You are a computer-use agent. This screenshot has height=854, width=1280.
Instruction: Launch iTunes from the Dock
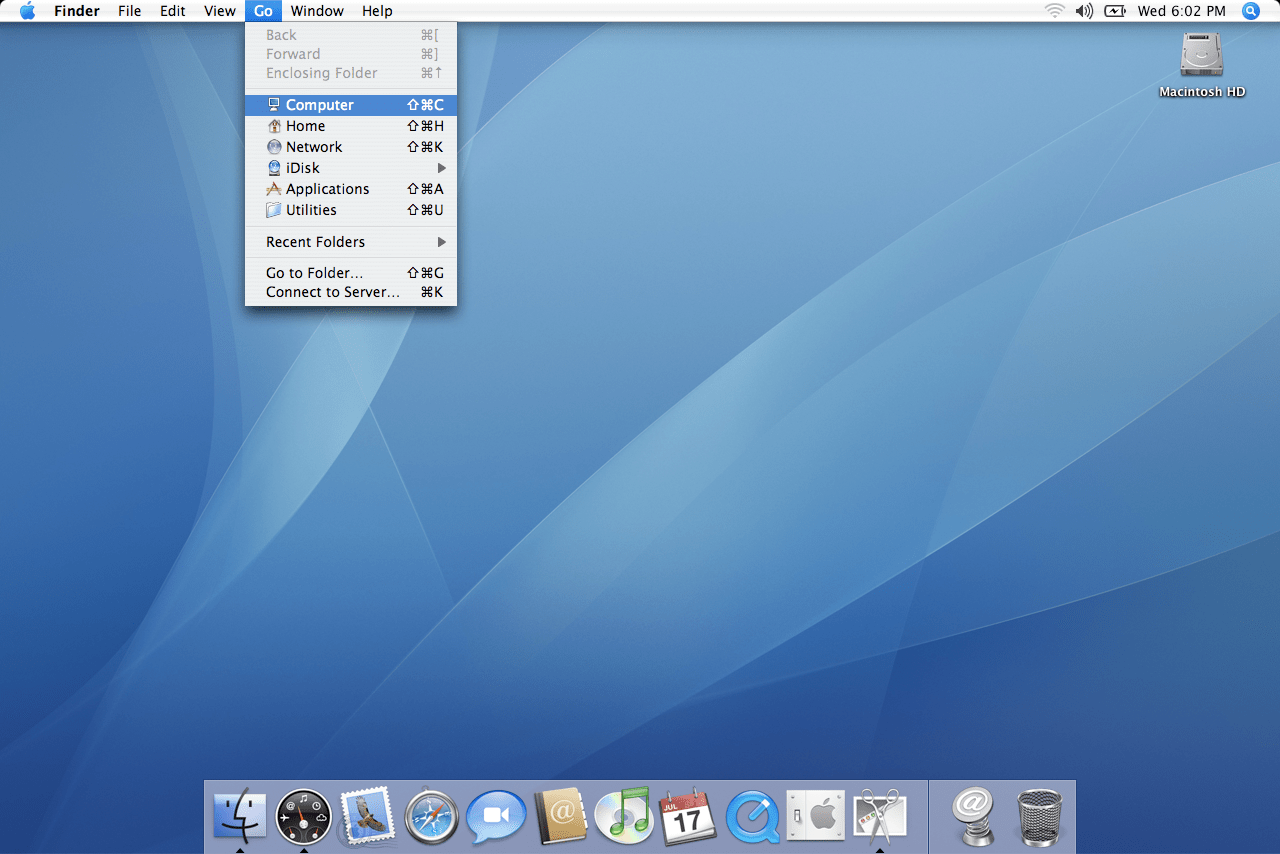[624, 816]
